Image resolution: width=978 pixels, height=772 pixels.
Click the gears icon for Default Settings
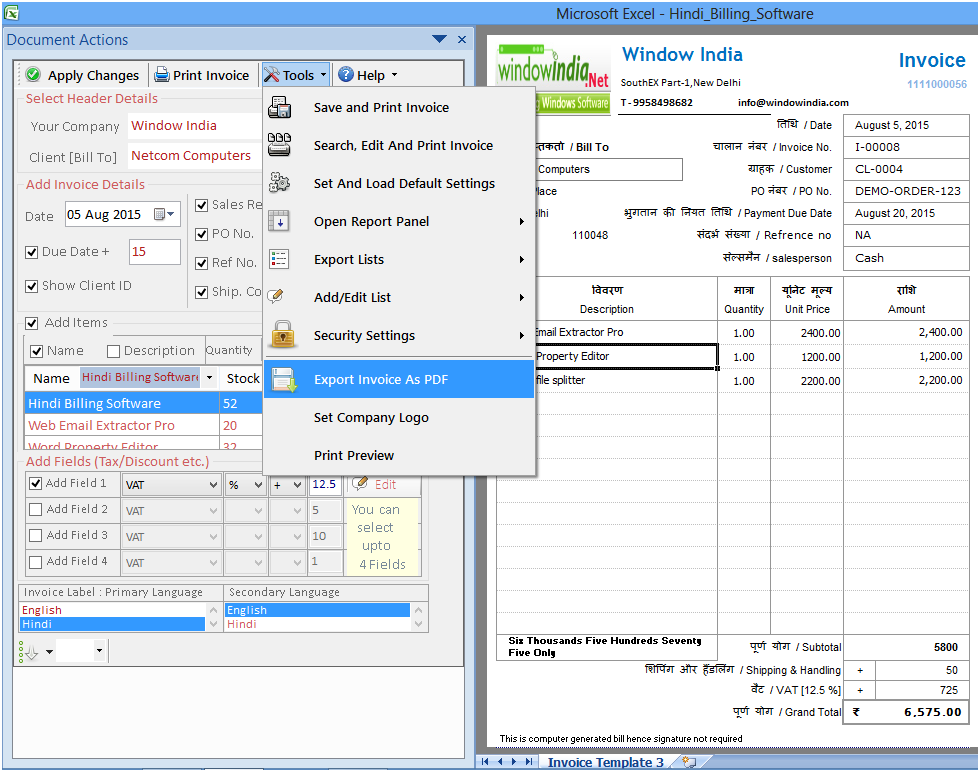(x=279, y=183)
